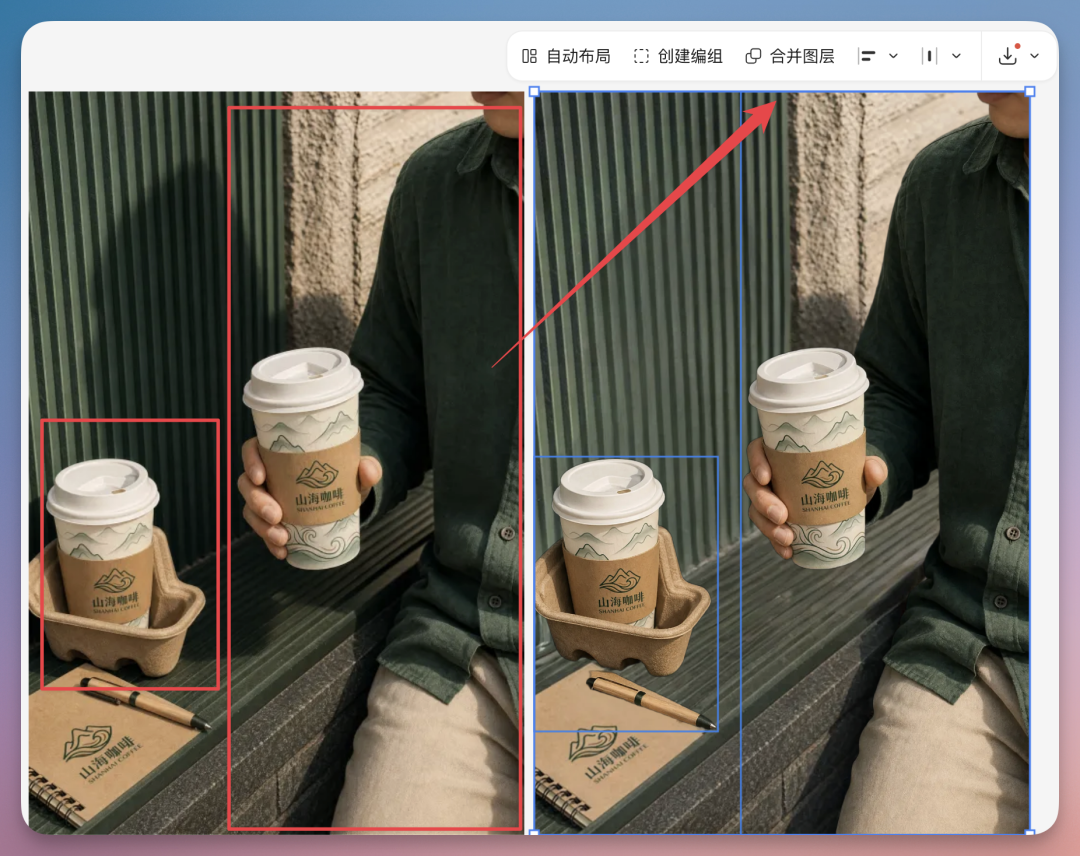Open the alignment options dropdown chevron
Screen dimensions: 1080x856
[894, 56]
